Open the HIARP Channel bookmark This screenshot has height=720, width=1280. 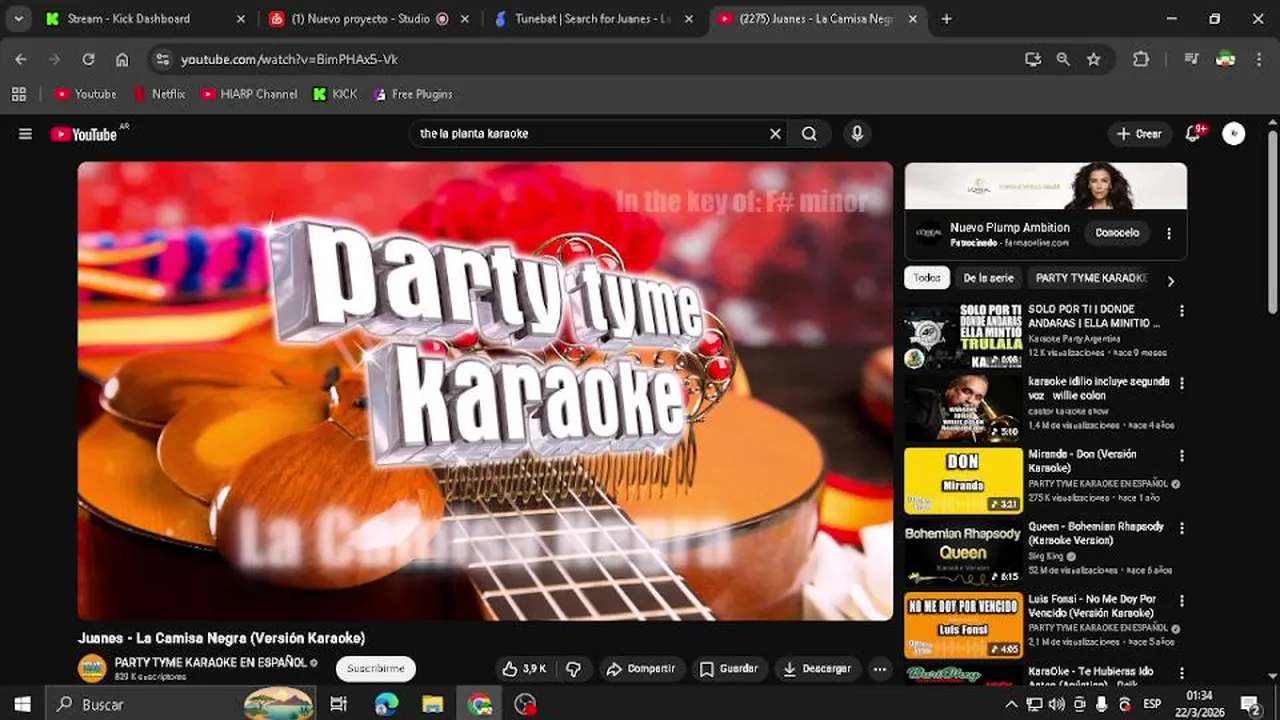pos(249,94)
